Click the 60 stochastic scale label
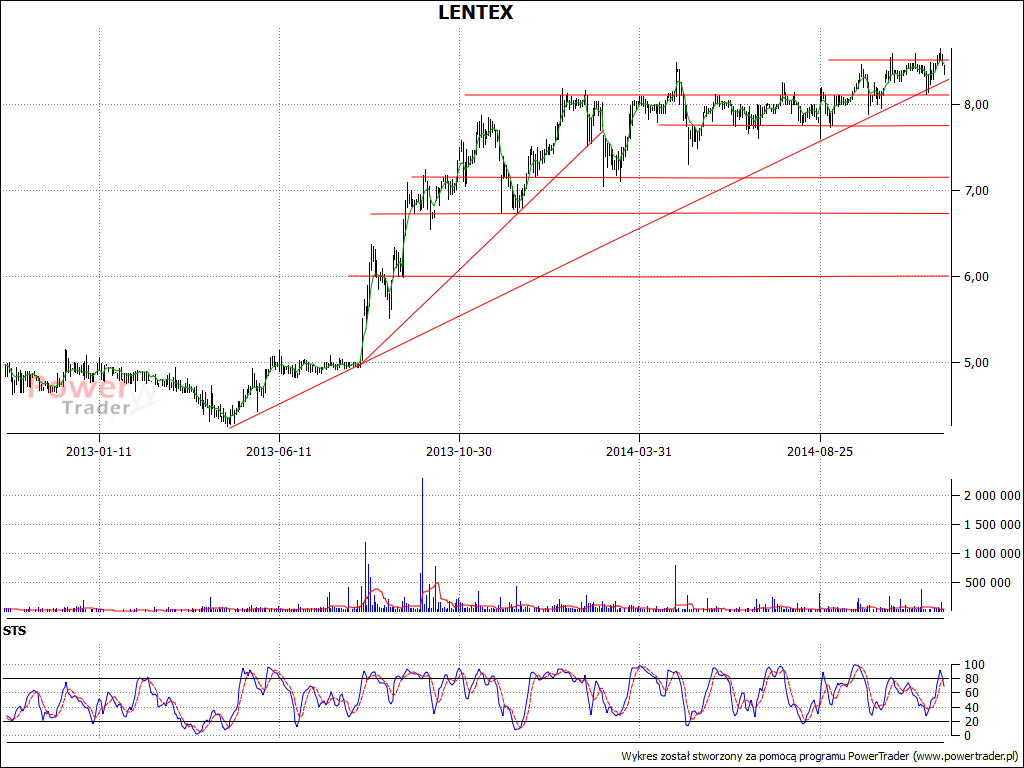The image size is (1024, 768). point(970,693)
